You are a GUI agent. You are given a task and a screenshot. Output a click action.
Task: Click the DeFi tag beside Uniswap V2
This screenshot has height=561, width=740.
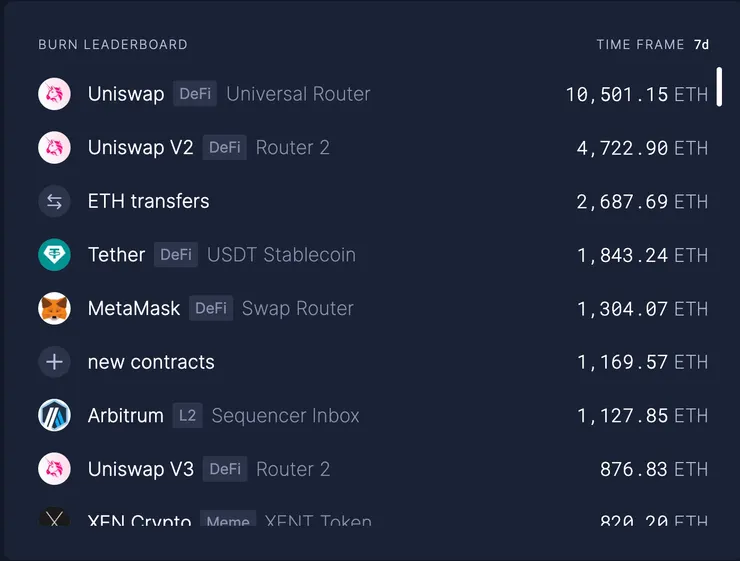point(225,148)
